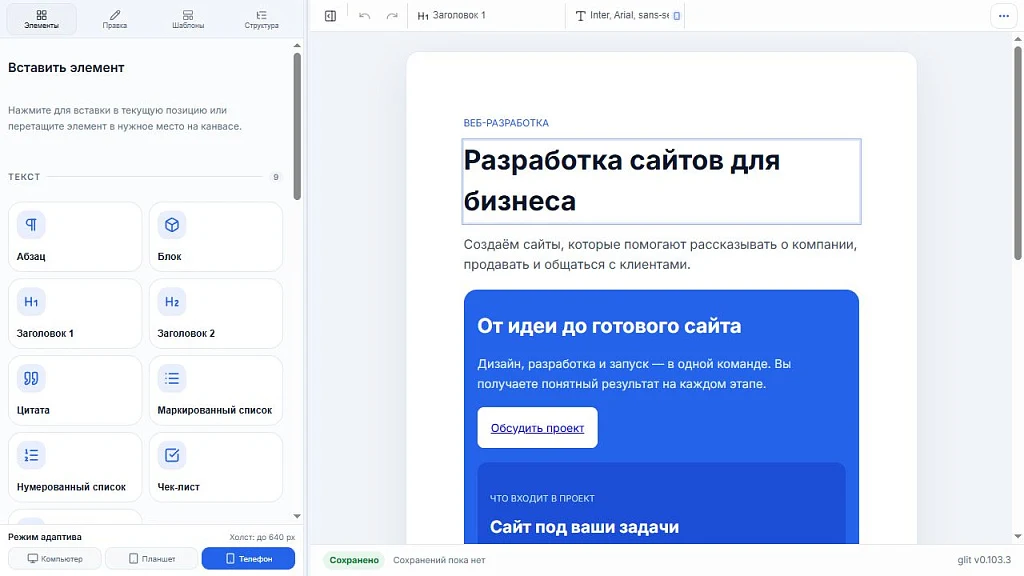
Task: Click the ТЕКСТ section count badge 9
Action: [276, 177]
